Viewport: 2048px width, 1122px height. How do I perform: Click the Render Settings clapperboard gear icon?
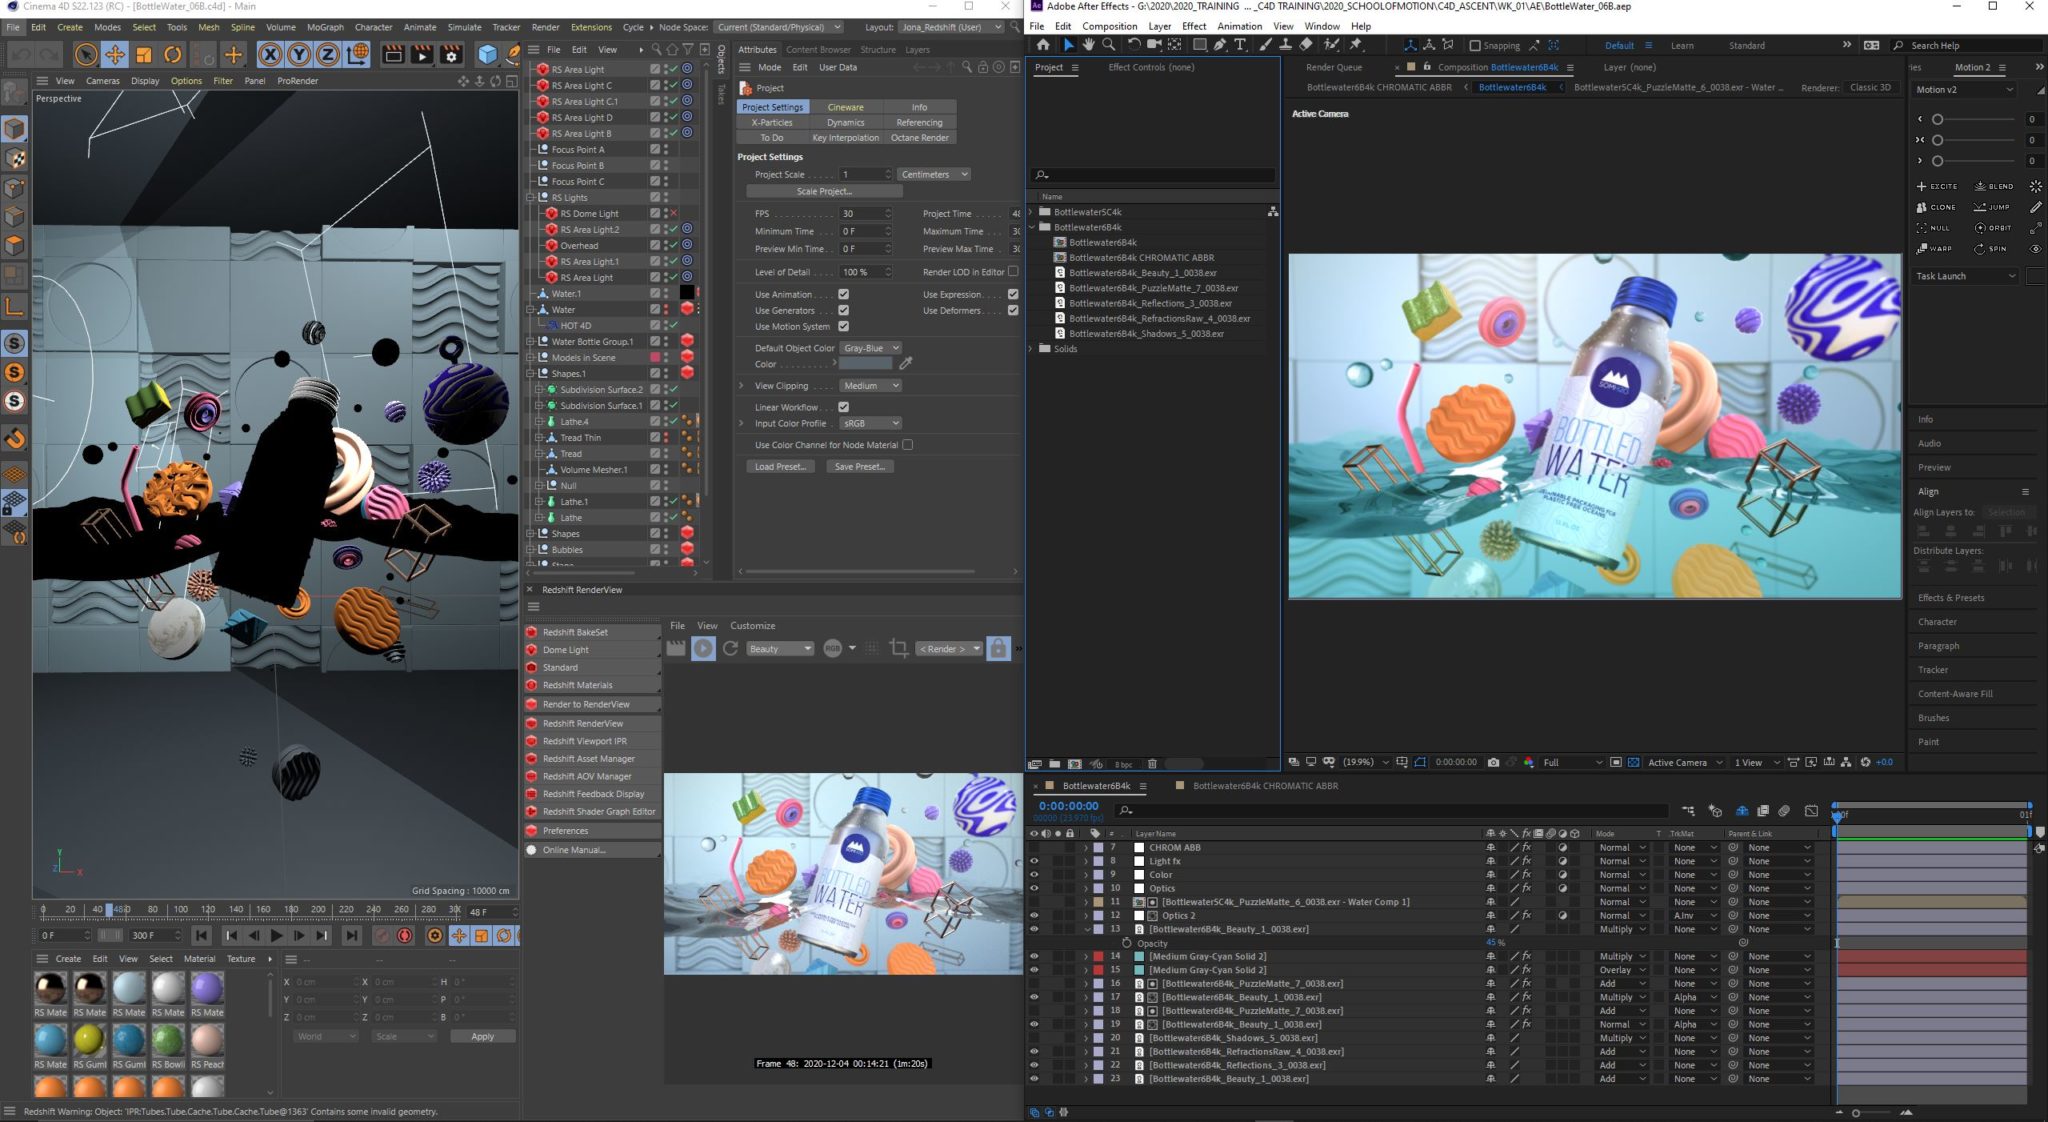[451, 55]
